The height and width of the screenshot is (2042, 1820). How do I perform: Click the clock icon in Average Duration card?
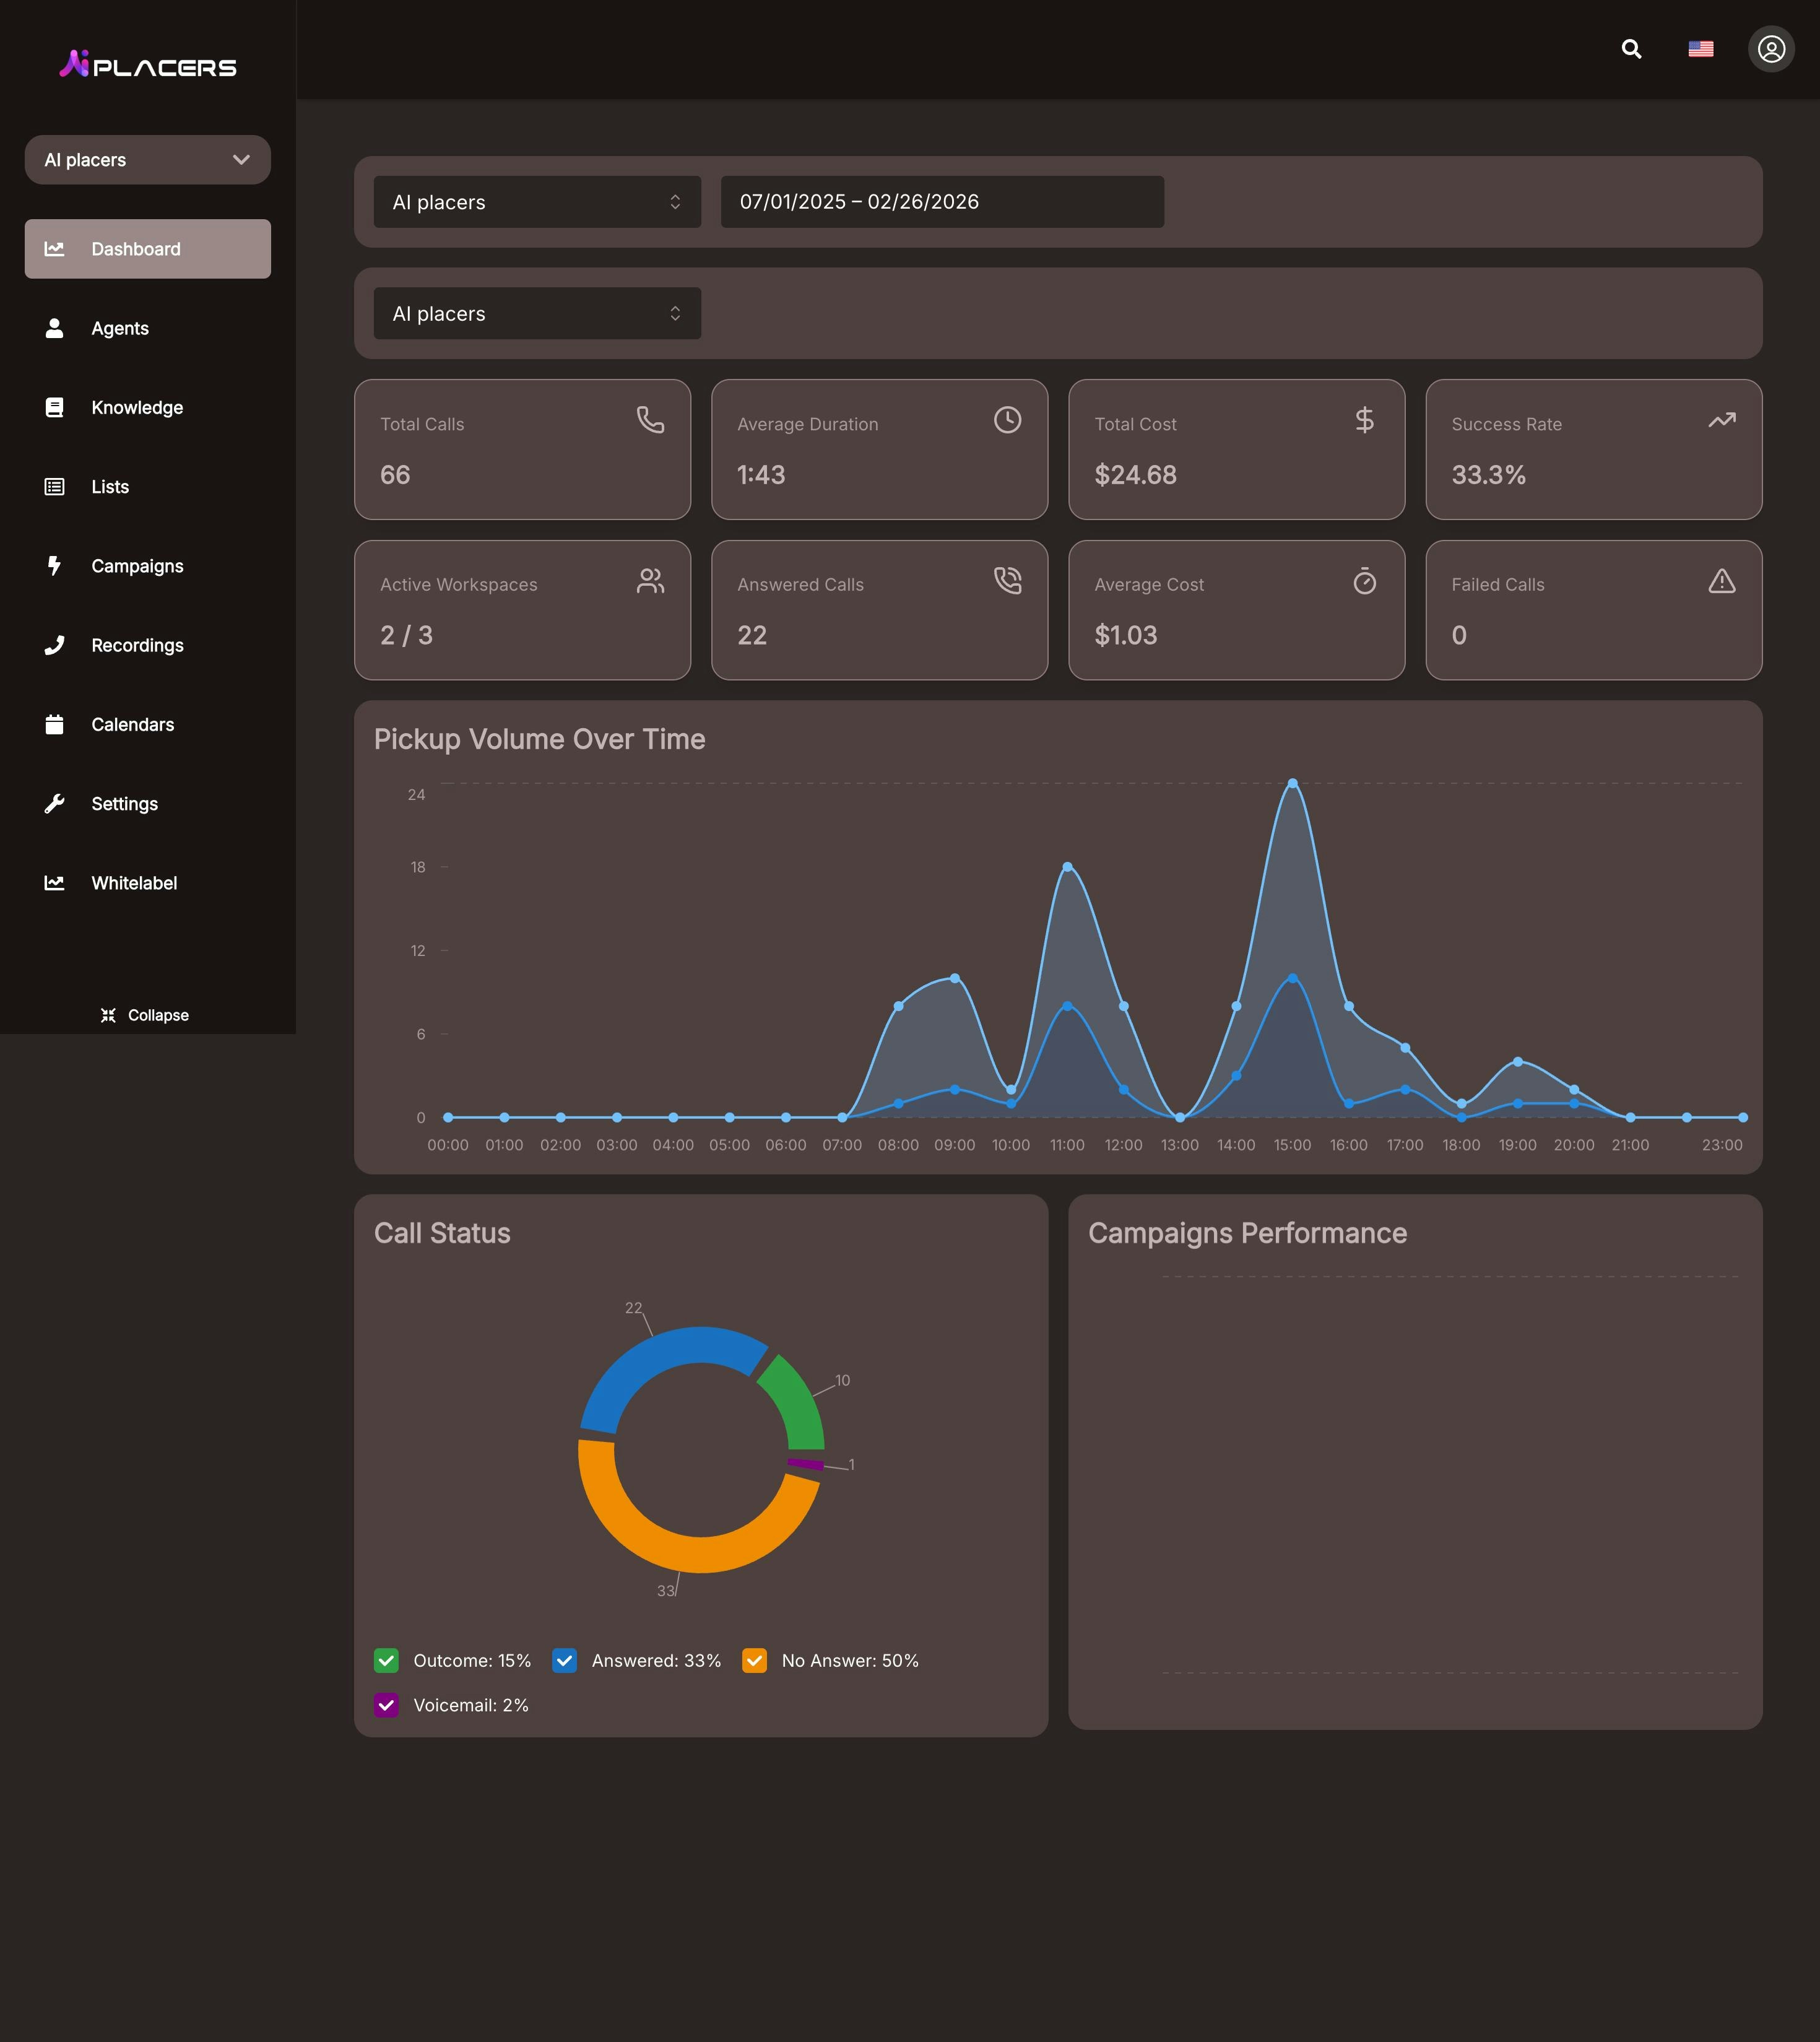click(x=1007, y=420)
